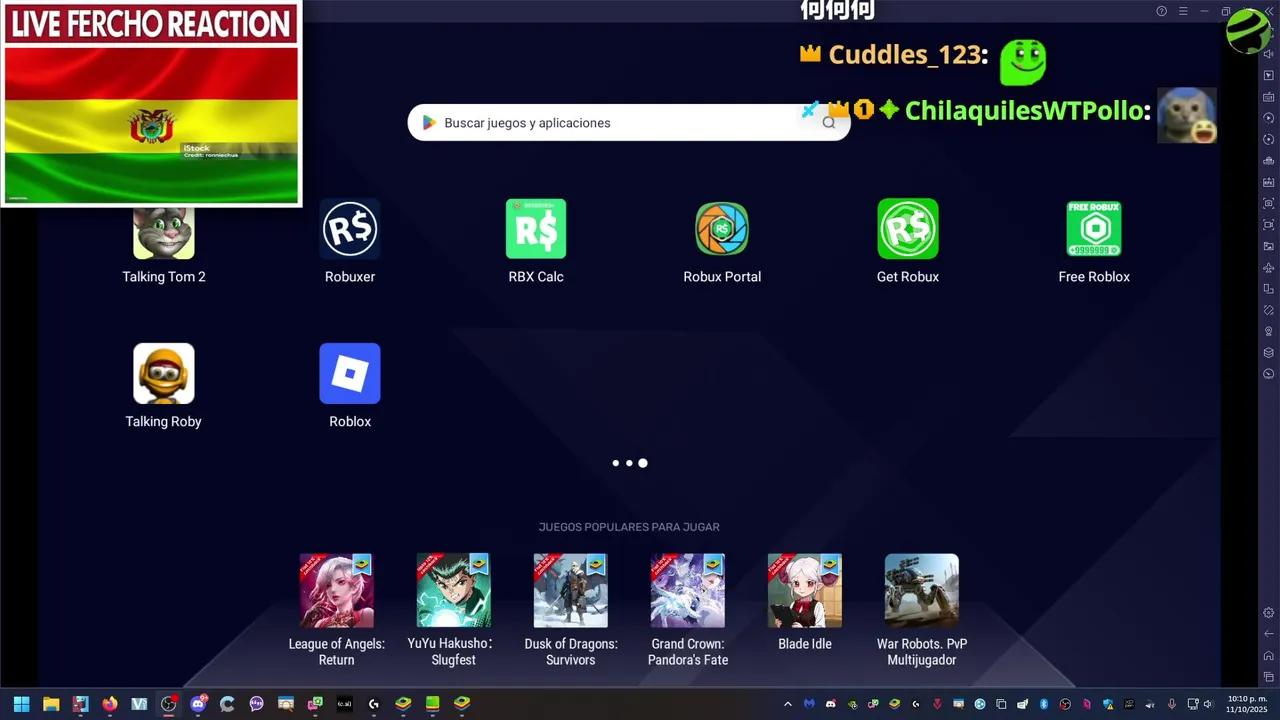The width and height of the screenshot is (1280, 720).
Task: Open Firefox from the taskbar
Action: pos(110,704)
